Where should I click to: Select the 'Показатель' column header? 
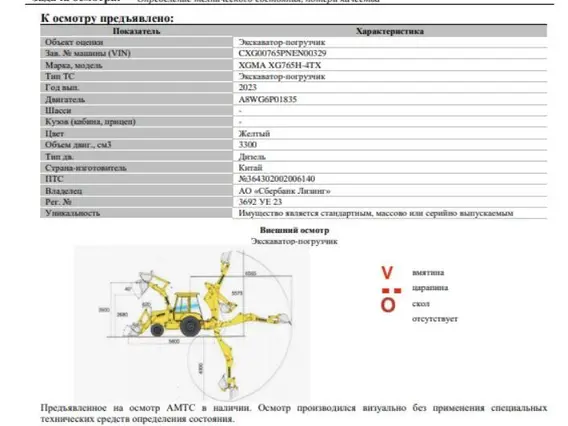pyautogui.click(x=136, y=31)
